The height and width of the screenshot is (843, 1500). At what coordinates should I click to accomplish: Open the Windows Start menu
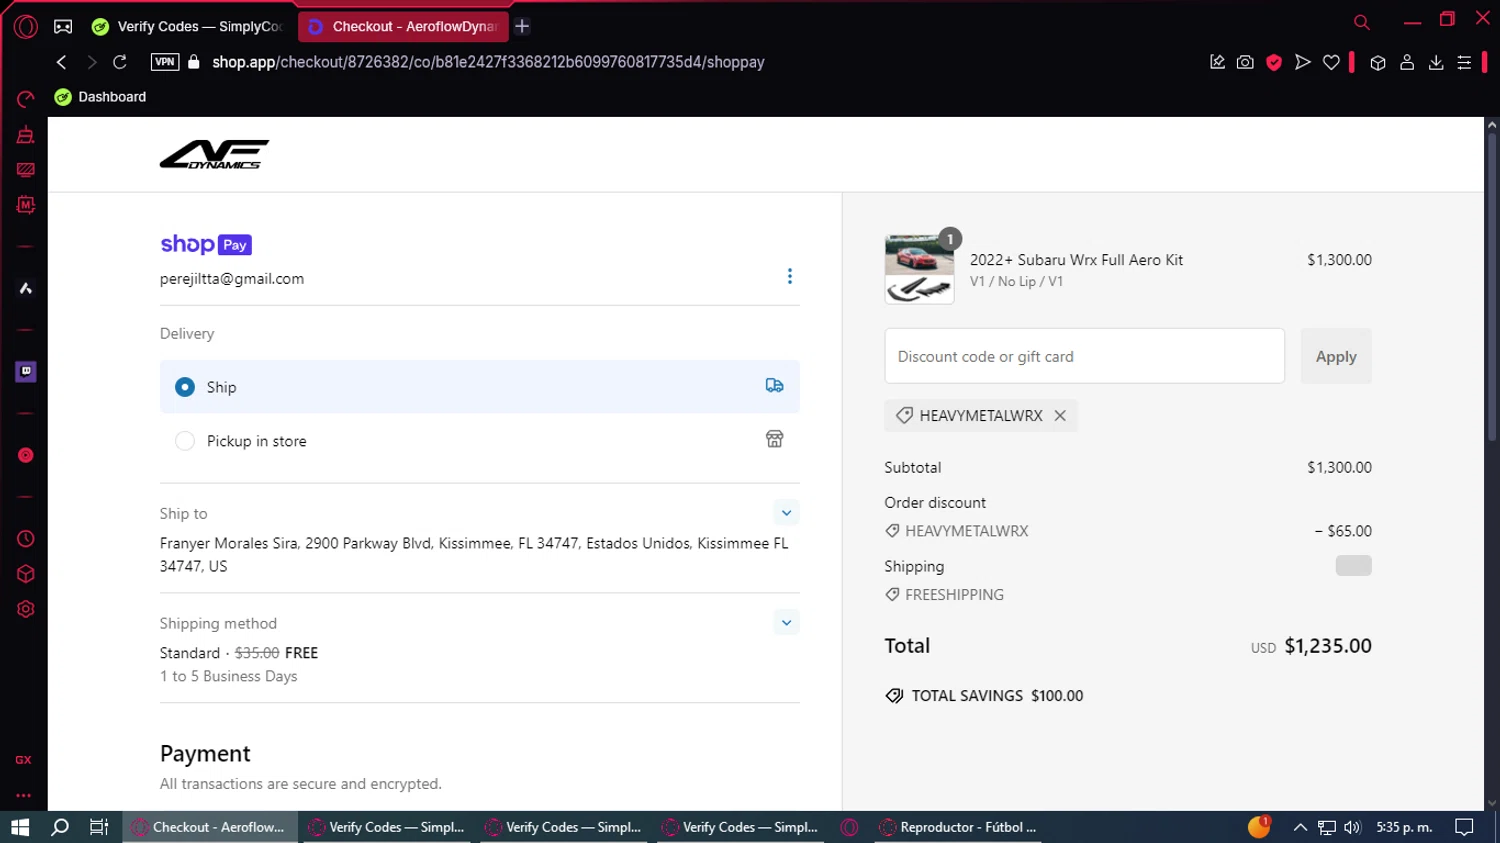coord(20,827)
